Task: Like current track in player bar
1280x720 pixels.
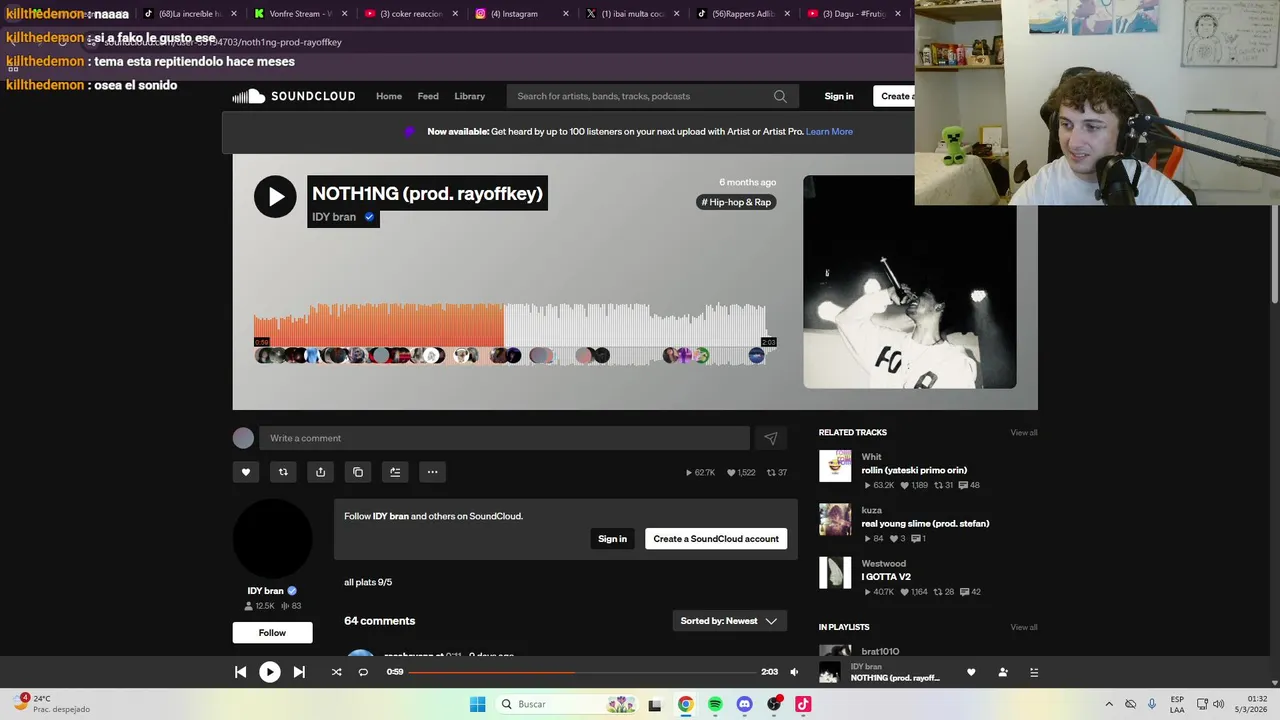Action: point(971,672)
